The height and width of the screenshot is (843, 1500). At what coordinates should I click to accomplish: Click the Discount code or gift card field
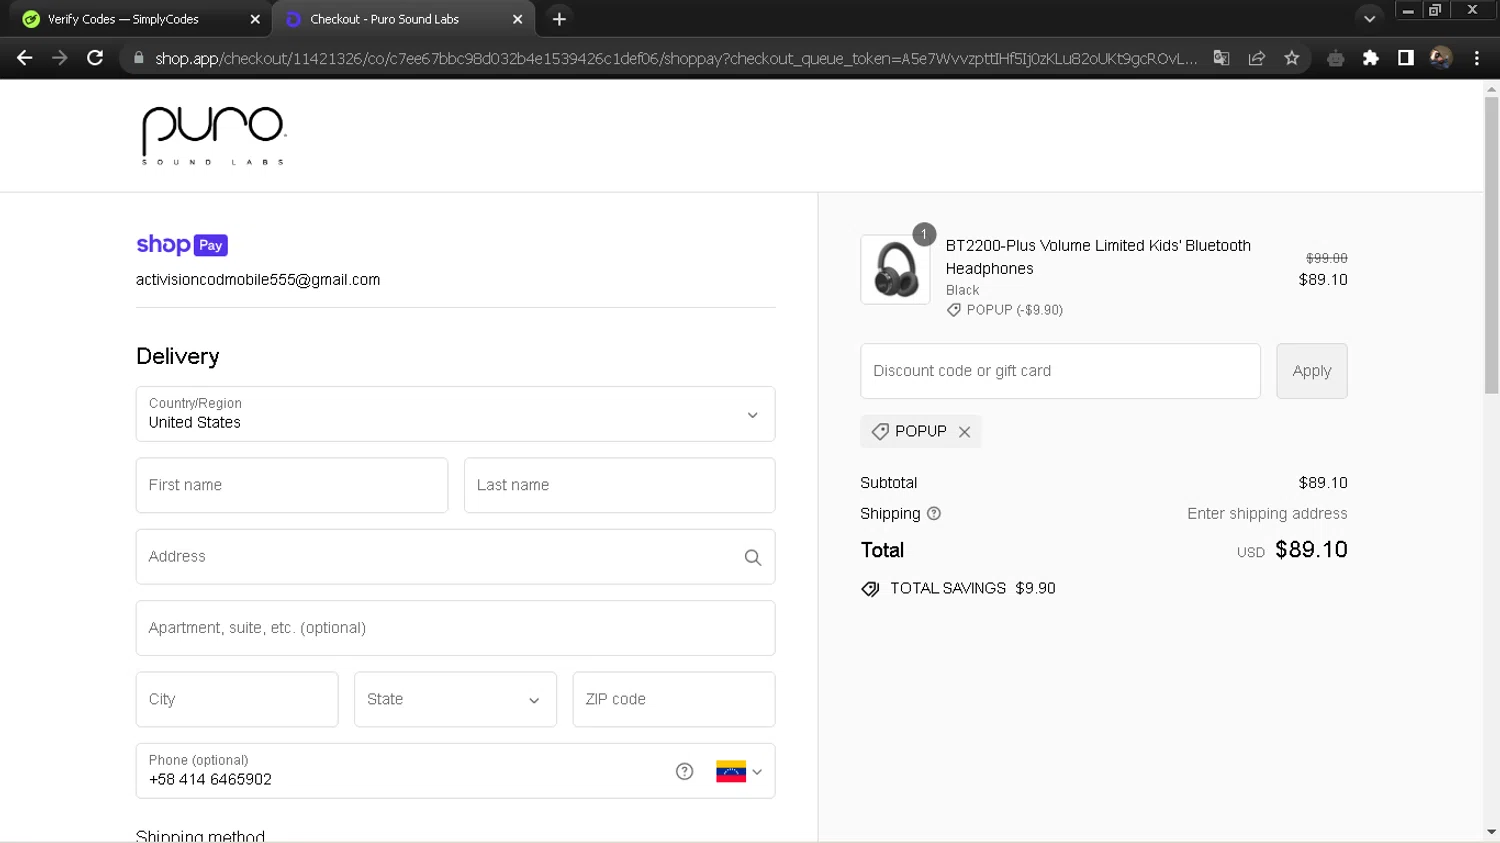tap(1060, 371)
